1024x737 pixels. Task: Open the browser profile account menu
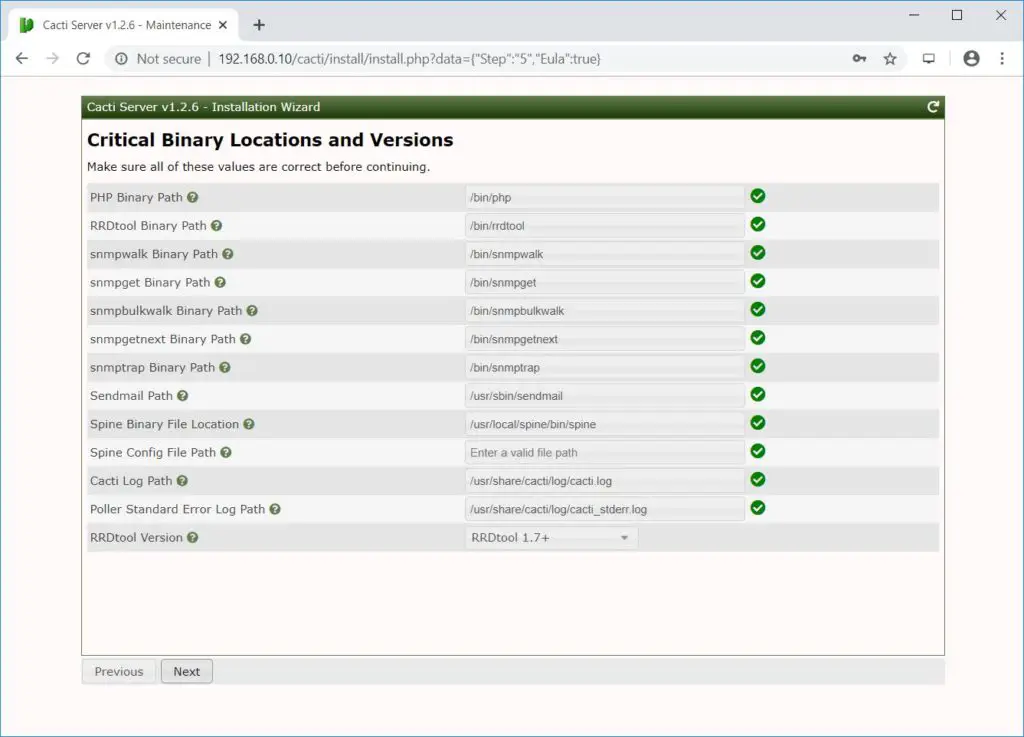pyautogui.click(x=971, y=59)
